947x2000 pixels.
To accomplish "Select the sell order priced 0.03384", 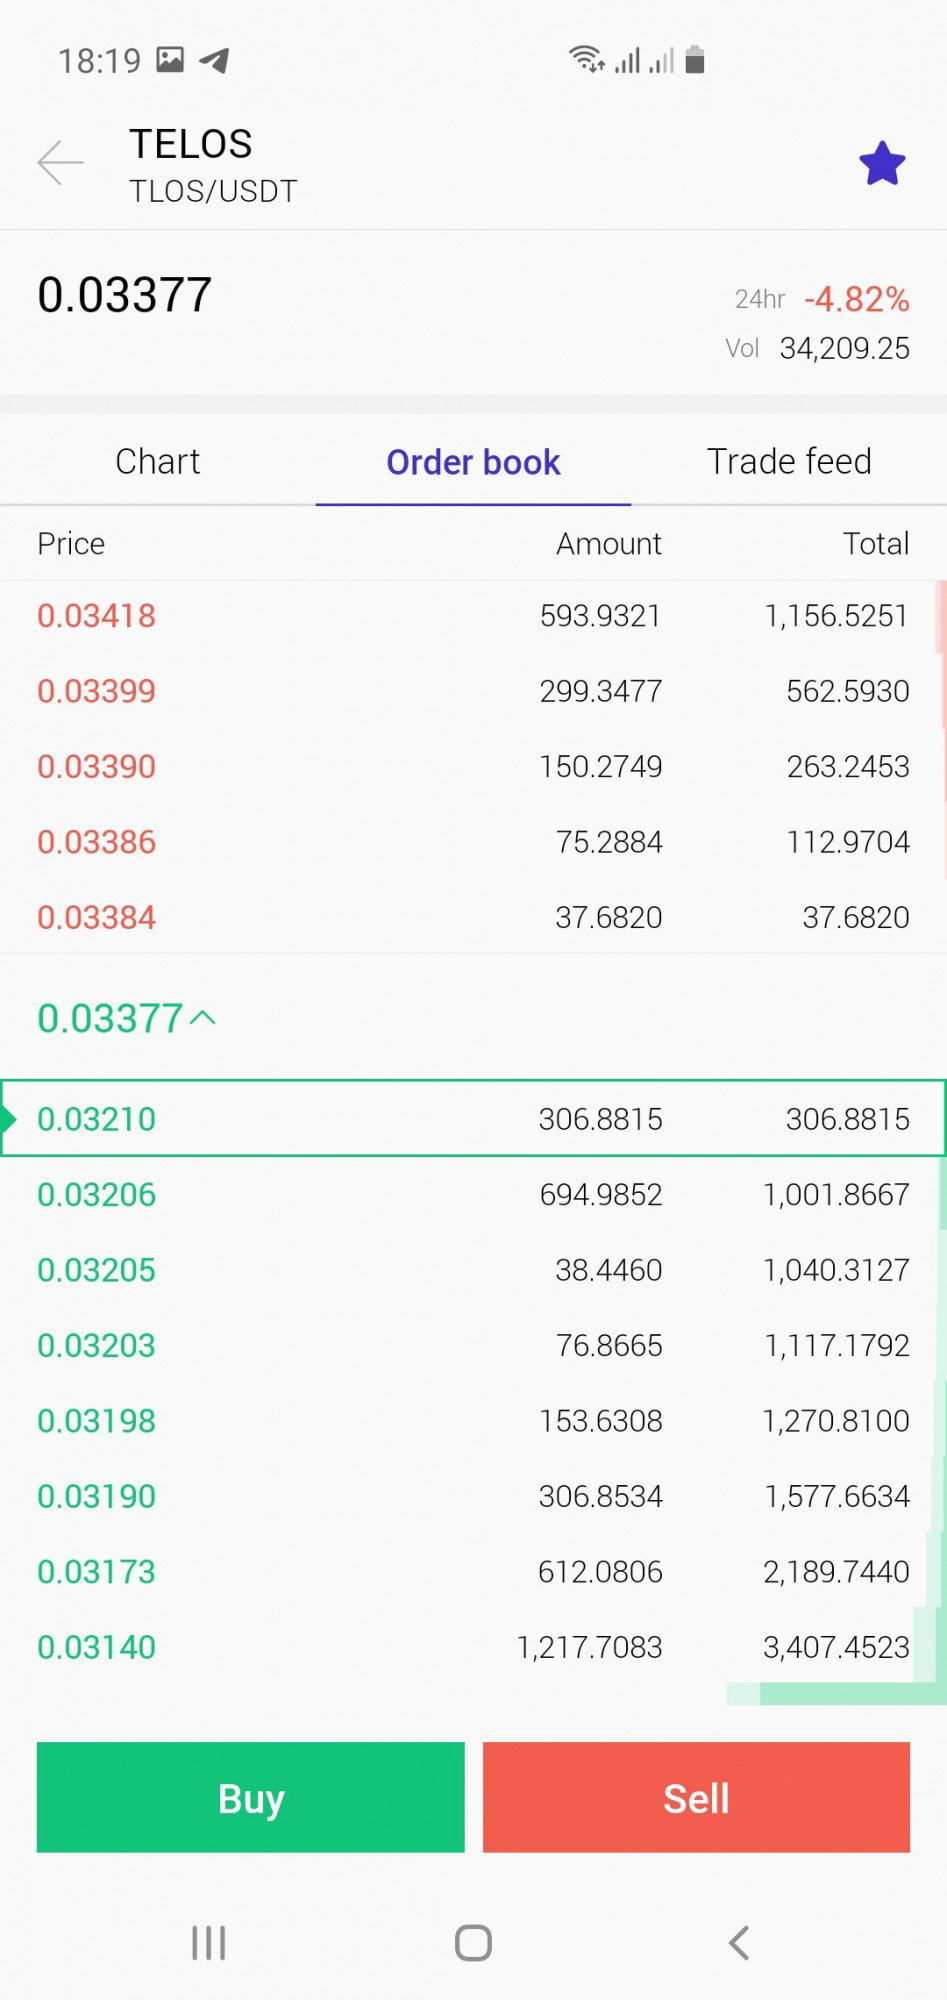I will point(473,917).
